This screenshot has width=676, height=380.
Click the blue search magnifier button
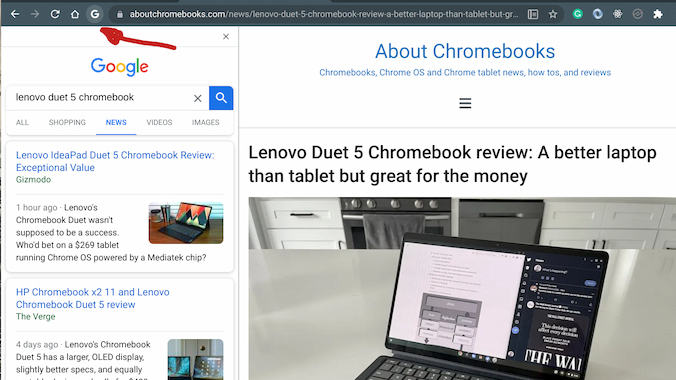click(x=221, y=98)
